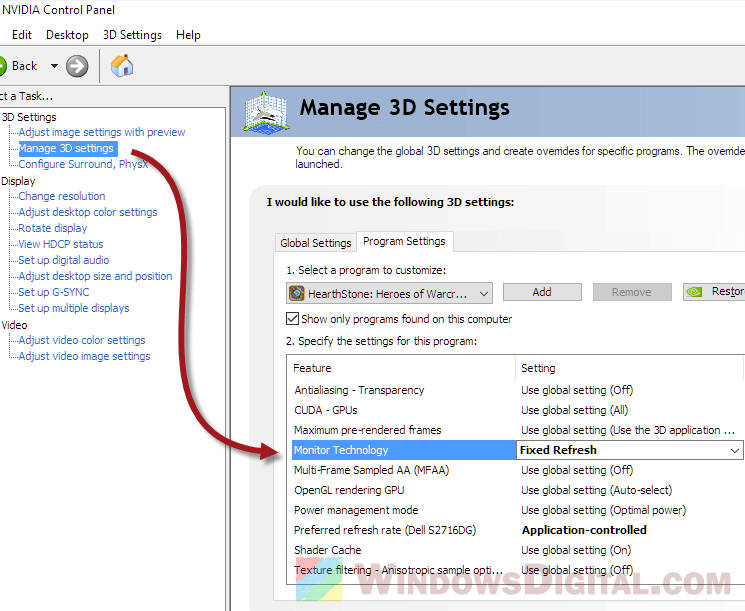Click the Remove program button
The image size is (745, 611).
tap(632, 292)
